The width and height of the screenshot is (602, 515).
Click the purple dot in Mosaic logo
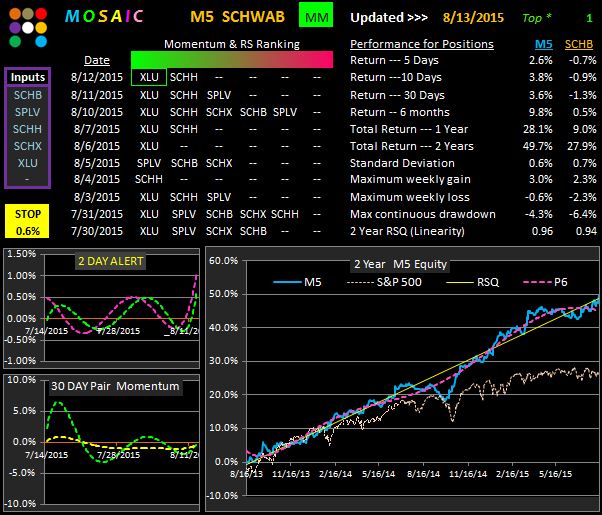click(15, 28)
